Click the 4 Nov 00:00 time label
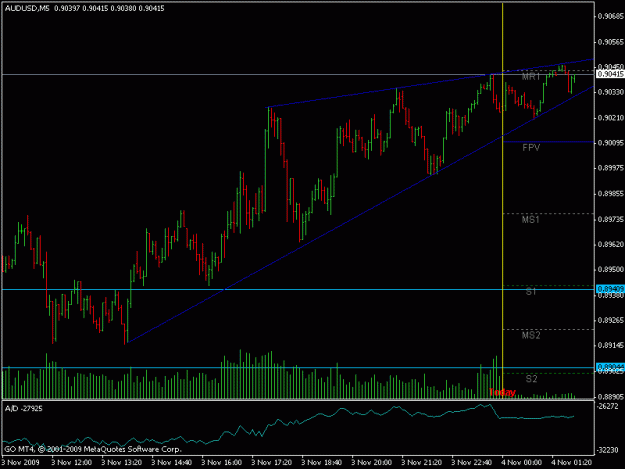This screenshot has height=469, width=625. [x=522, y=463]
